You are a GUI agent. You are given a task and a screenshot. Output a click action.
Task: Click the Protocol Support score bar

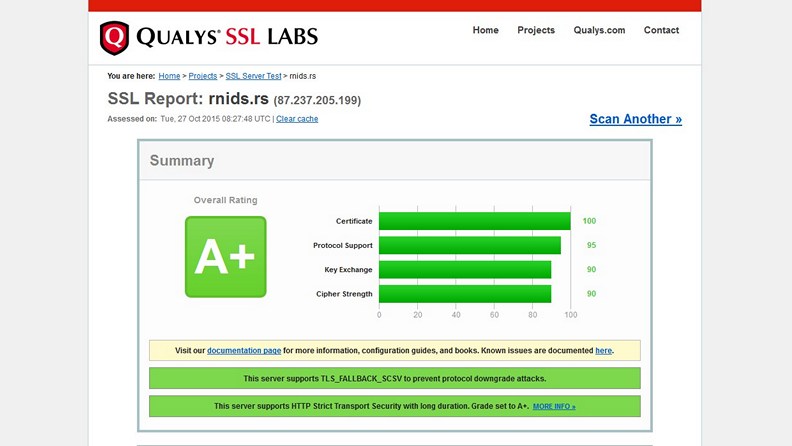469,245
